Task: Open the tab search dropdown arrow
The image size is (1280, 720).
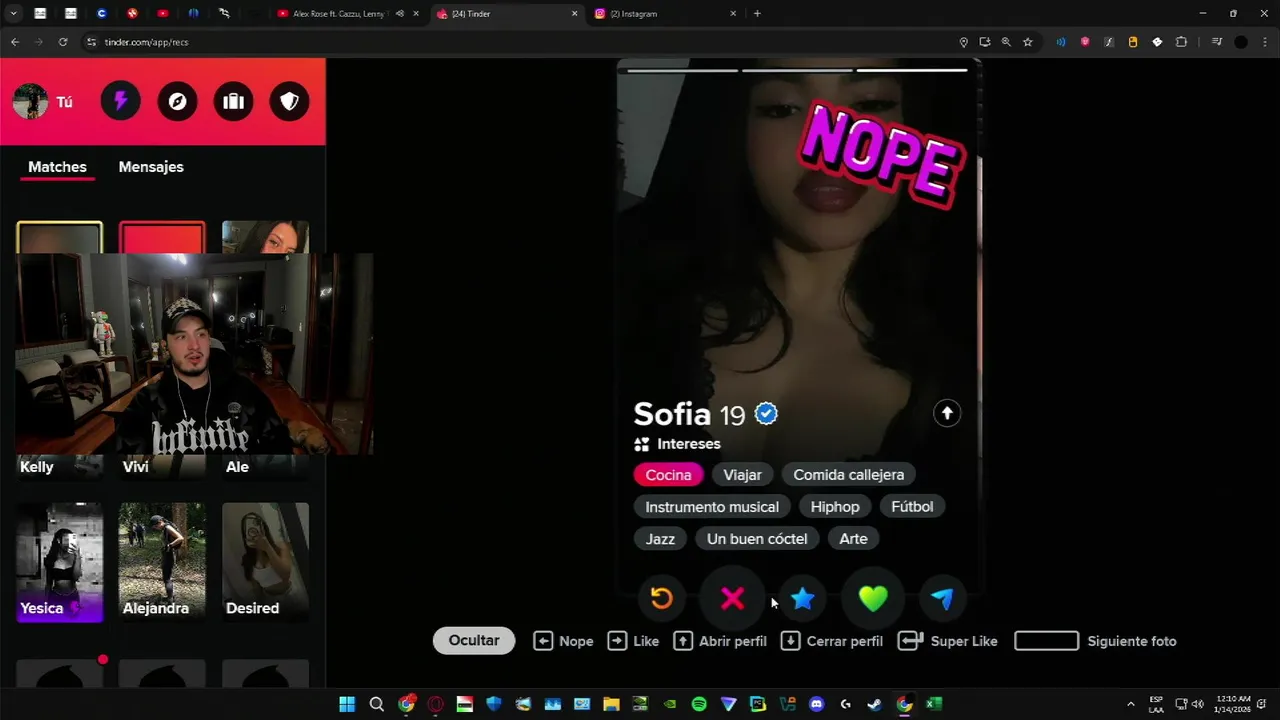Action: click(14, 14)
